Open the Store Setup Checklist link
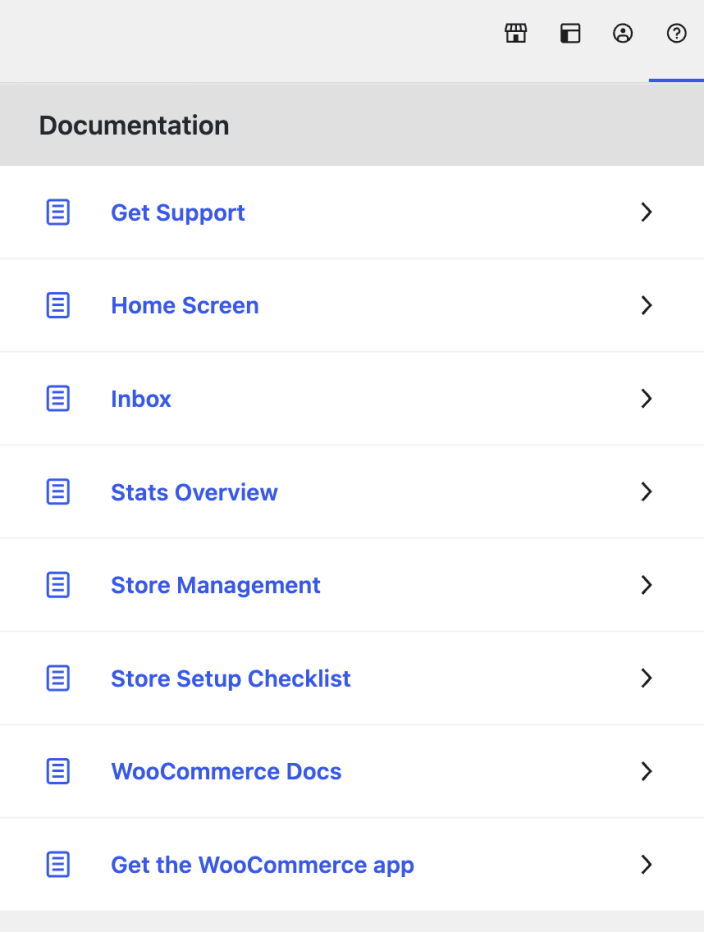704x932 pixels. [231, 679]
